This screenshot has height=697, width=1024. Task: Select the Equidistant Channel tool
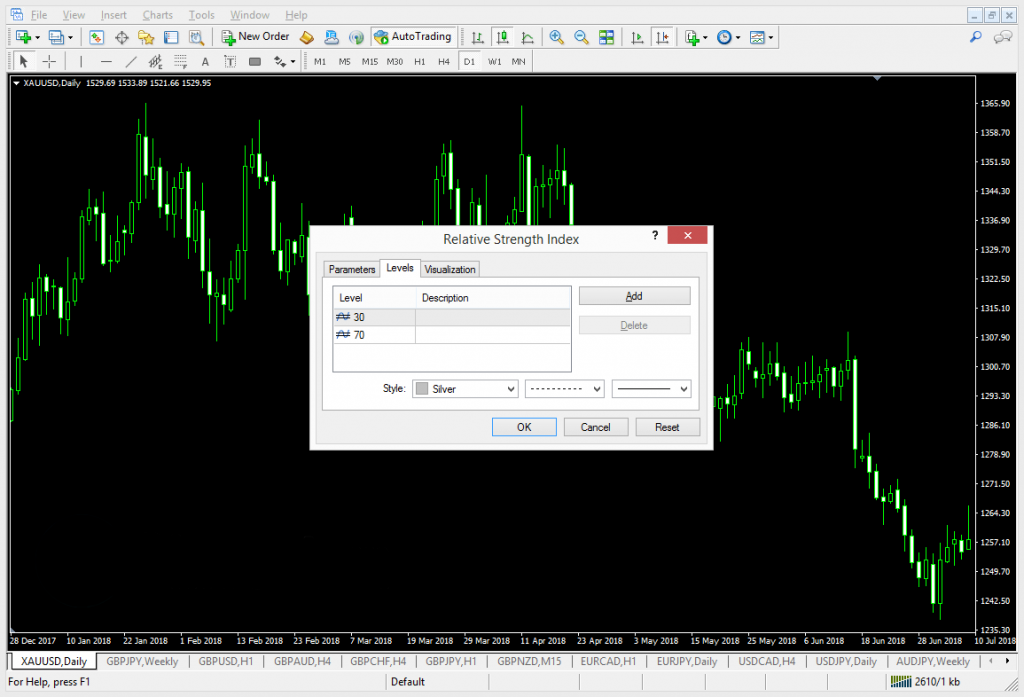[x=155, y=61]
